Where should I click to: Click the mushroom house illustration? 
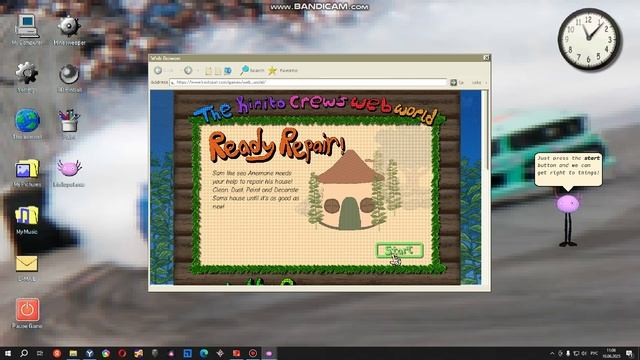tap(351, 191)
